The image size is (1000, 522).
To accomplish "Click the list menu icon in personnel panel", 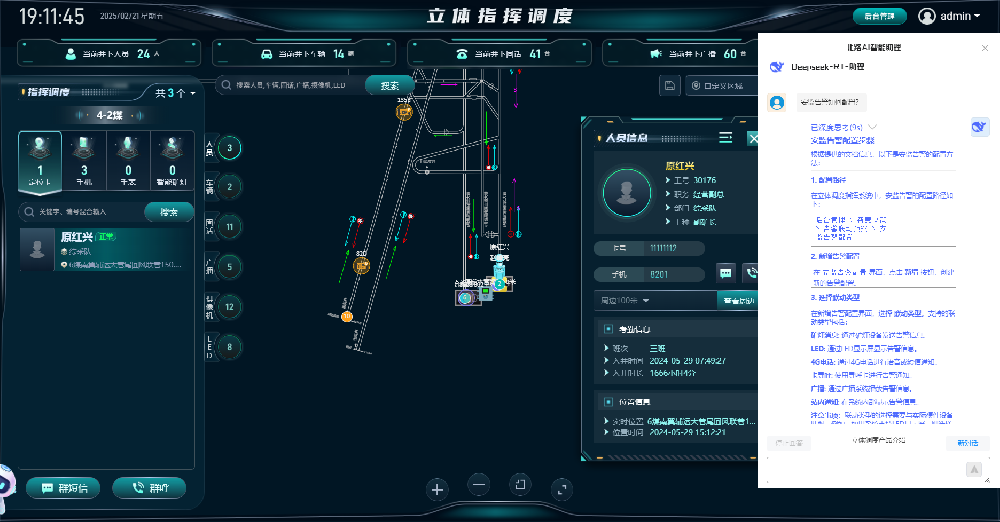I will [x=726, y=138].
